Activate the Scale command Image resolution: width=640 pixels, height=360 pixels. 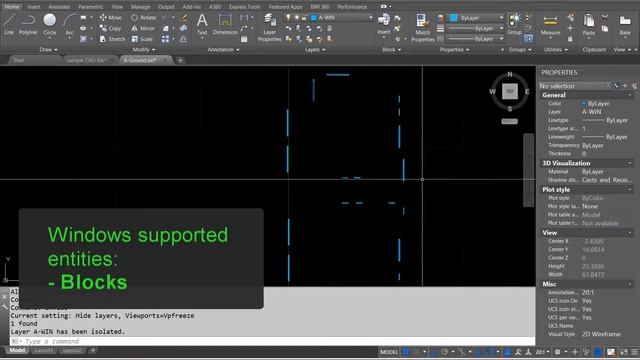(142, 39)
